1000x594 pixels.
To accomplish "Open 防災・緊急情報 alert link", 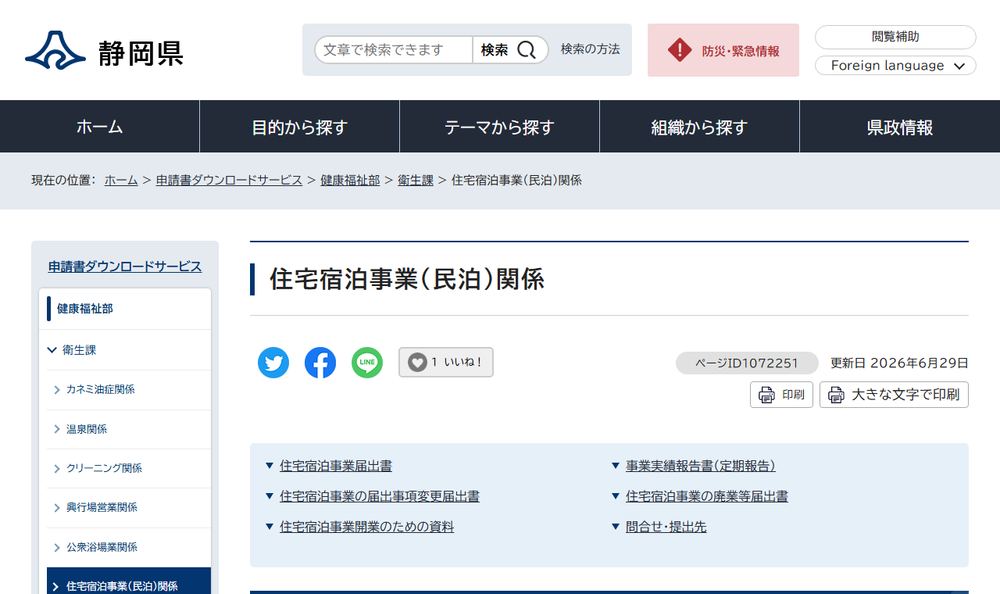I will [723, 50].
